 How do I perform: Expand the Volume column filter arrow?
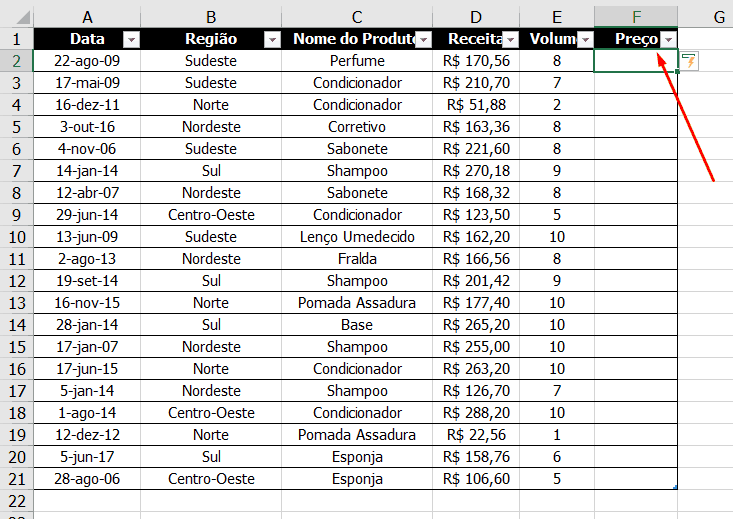[x=584, y=39]
